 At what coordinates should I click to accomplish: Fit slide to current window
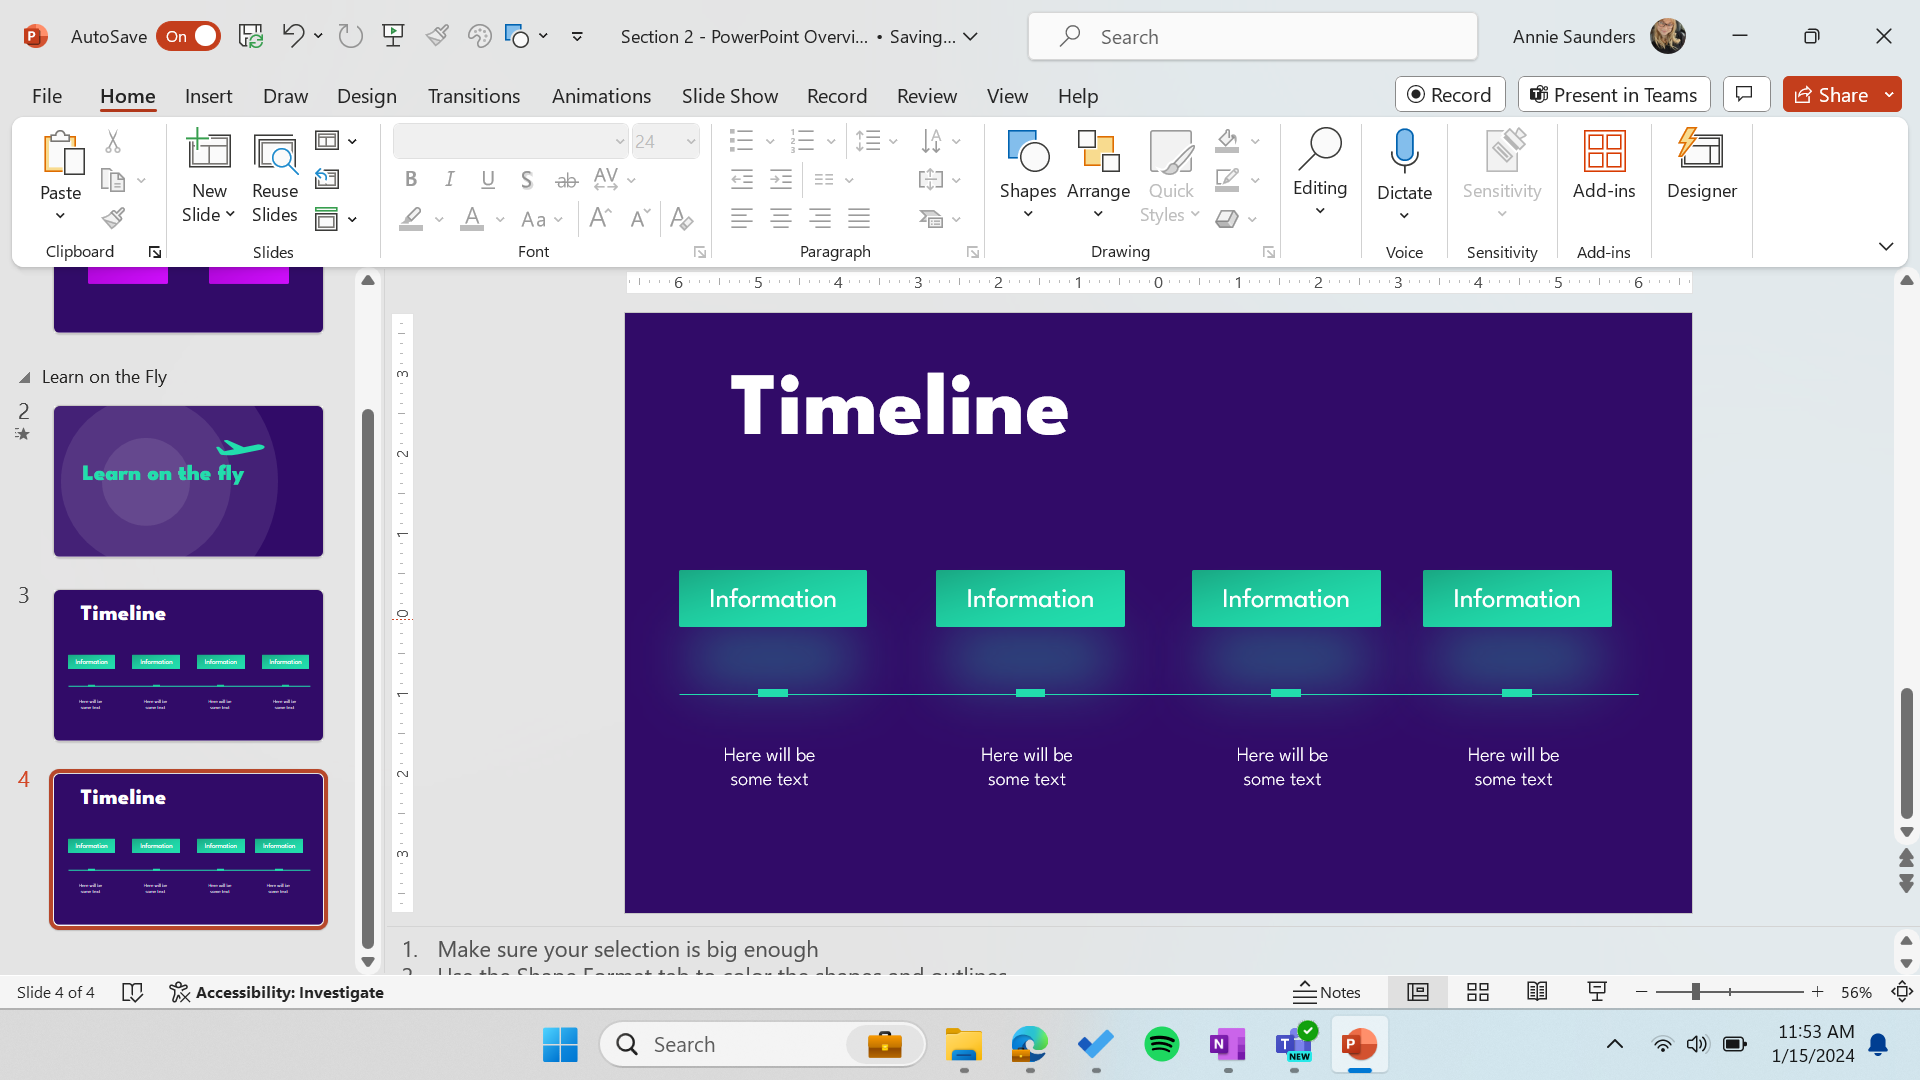coord(1902,992)
